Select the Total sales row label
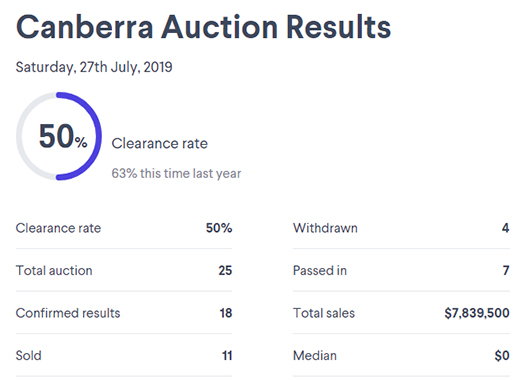This screenshot has width=531, height=380. (324, 313)
